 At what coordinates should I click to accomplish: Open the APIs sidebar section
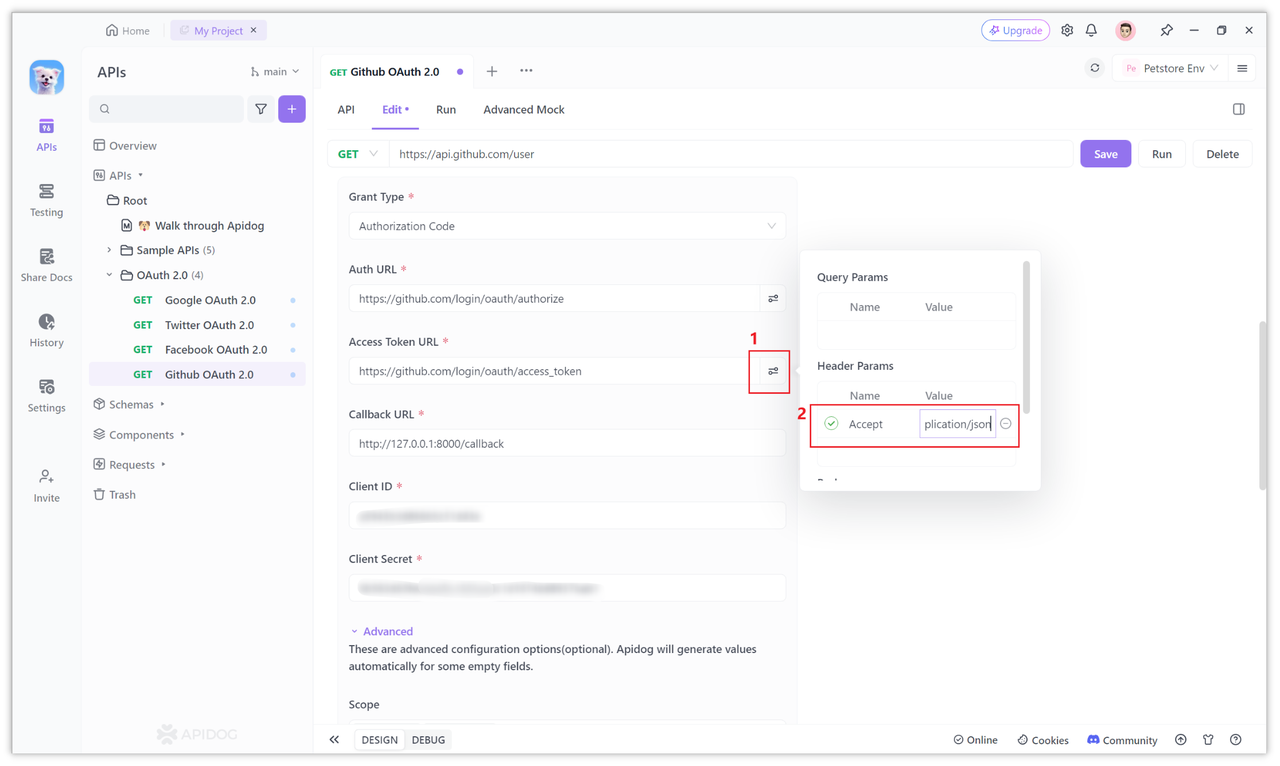46,135
